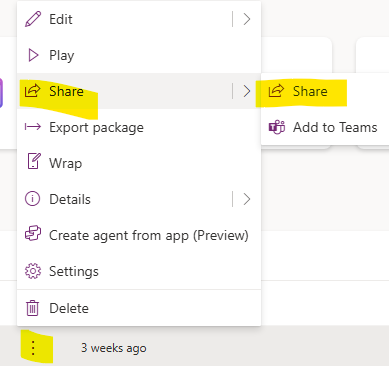Click the pencil Edit icon
This screenshot has width=389, height=366.
coord(33,19)
